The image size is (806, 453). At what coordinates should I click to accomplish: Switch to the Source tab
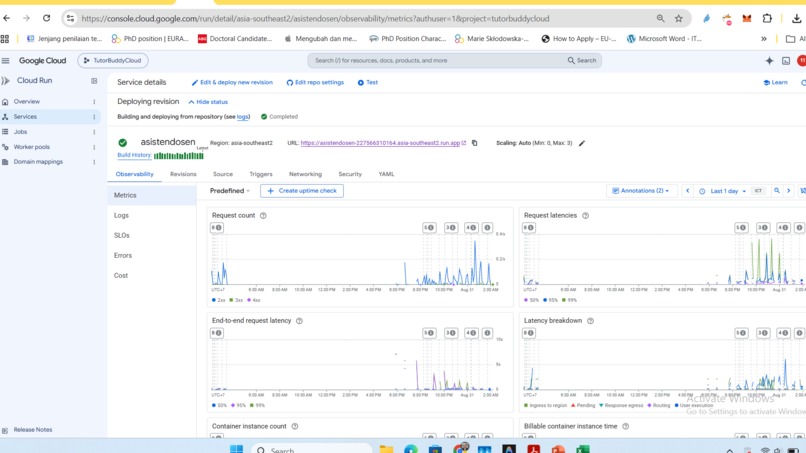[x=223, y=174]
